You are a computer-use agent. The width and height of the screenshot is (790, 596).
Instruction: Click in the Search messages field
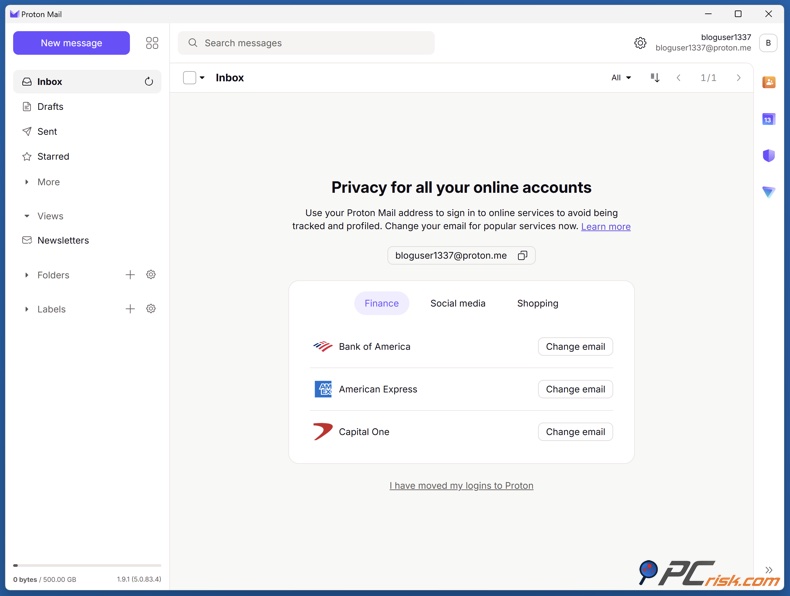pyautogui.click(x=310, y=43)
